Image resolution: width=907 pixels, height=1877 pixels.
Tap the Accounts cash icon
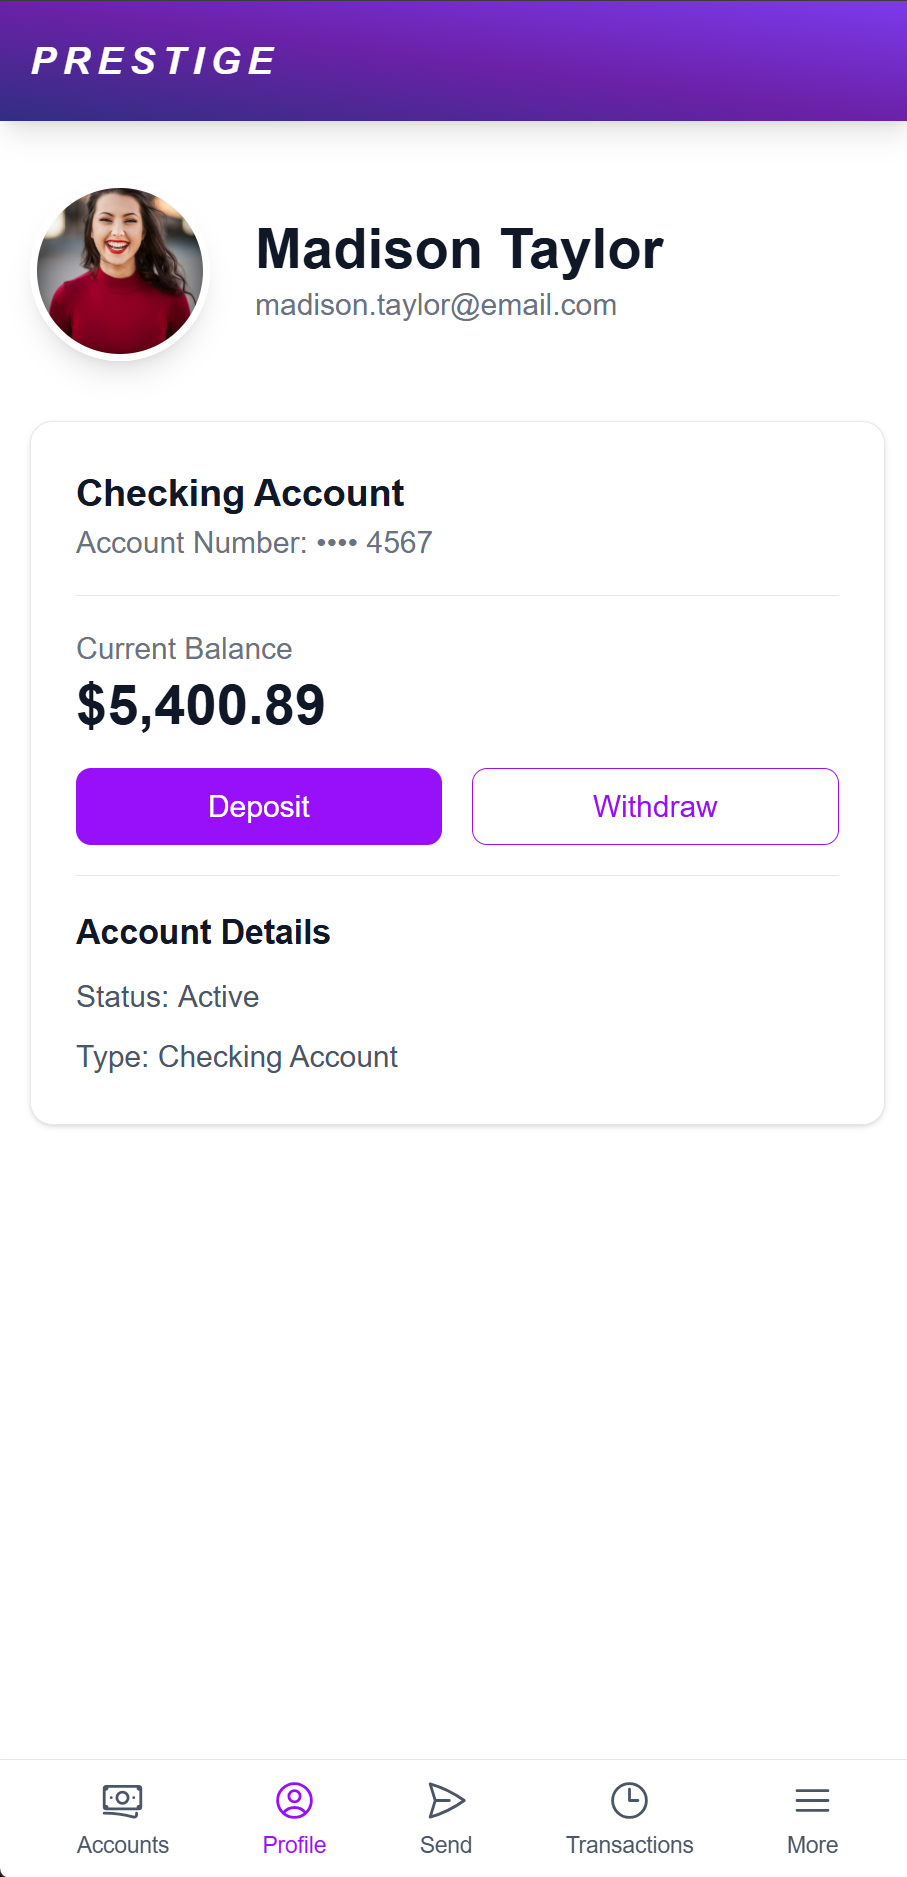(123, 1800)
